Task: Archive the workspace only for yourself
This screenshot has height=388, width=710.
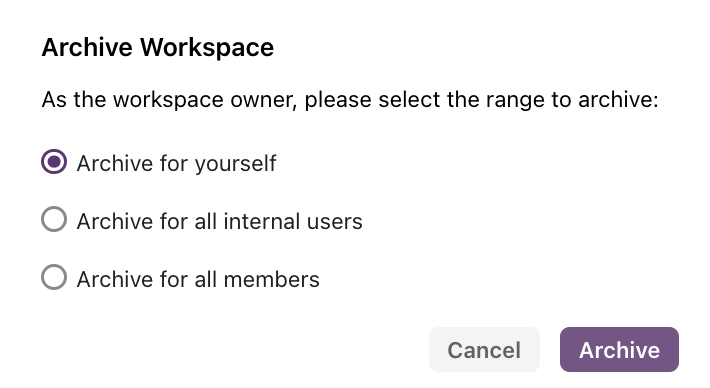Action: pyautogui.click(x=54, y=162)
